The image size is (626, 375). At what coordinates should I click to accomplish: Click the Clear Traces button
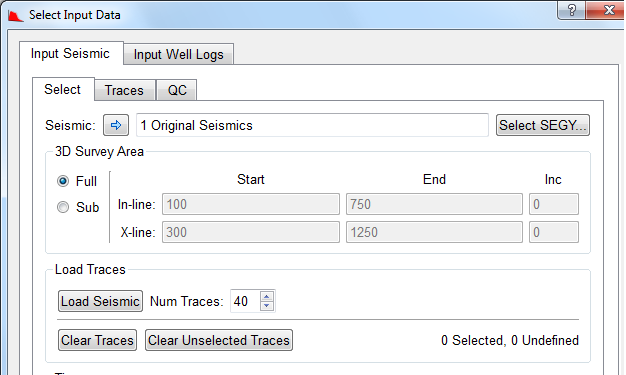(97, 340)
